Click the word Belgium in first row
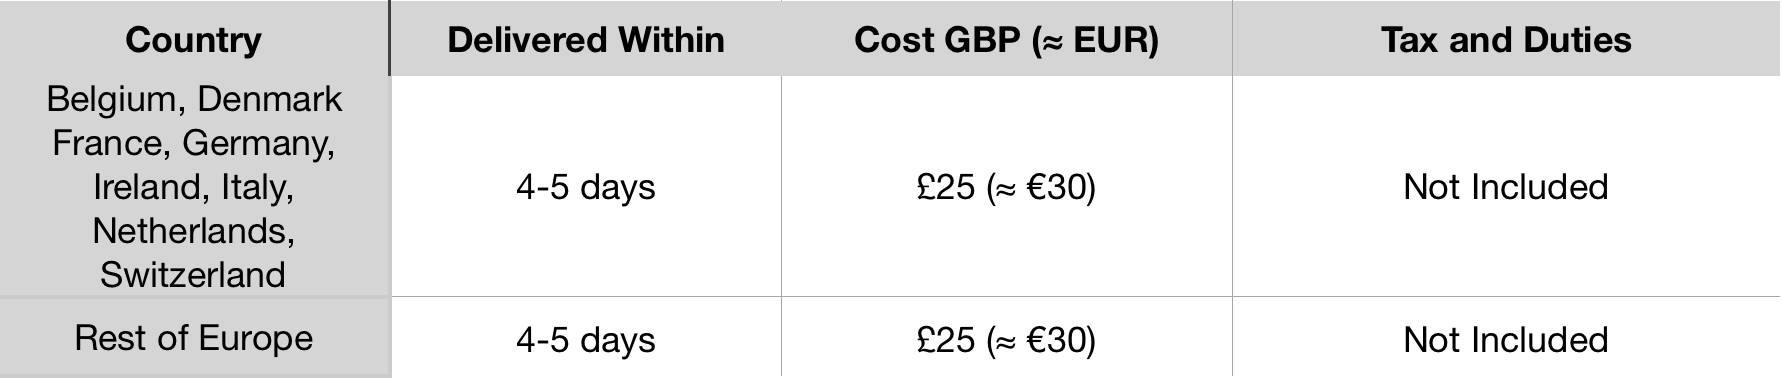 pyautogui.click(x=112, y=100)
